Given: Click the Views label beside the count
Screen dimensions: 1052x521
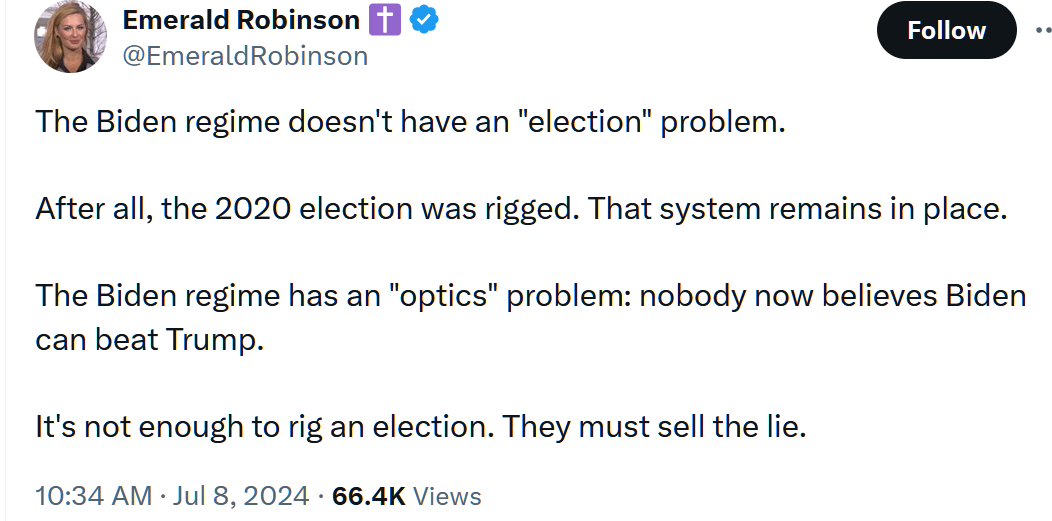Looking at the screenshot, I should point(447,496).
